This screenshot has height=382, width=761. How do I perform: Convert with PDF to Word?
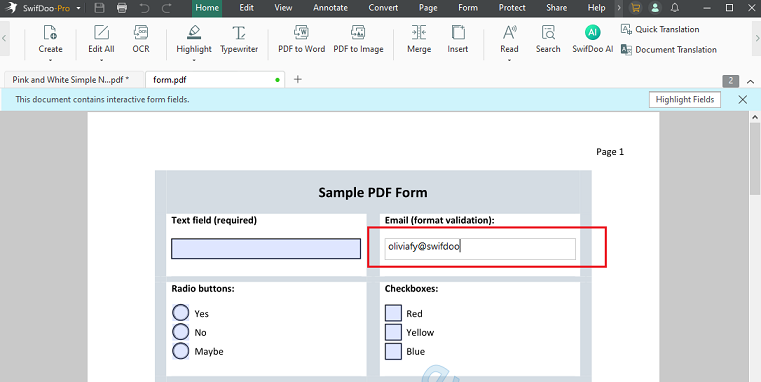click(x=301, y=39)
